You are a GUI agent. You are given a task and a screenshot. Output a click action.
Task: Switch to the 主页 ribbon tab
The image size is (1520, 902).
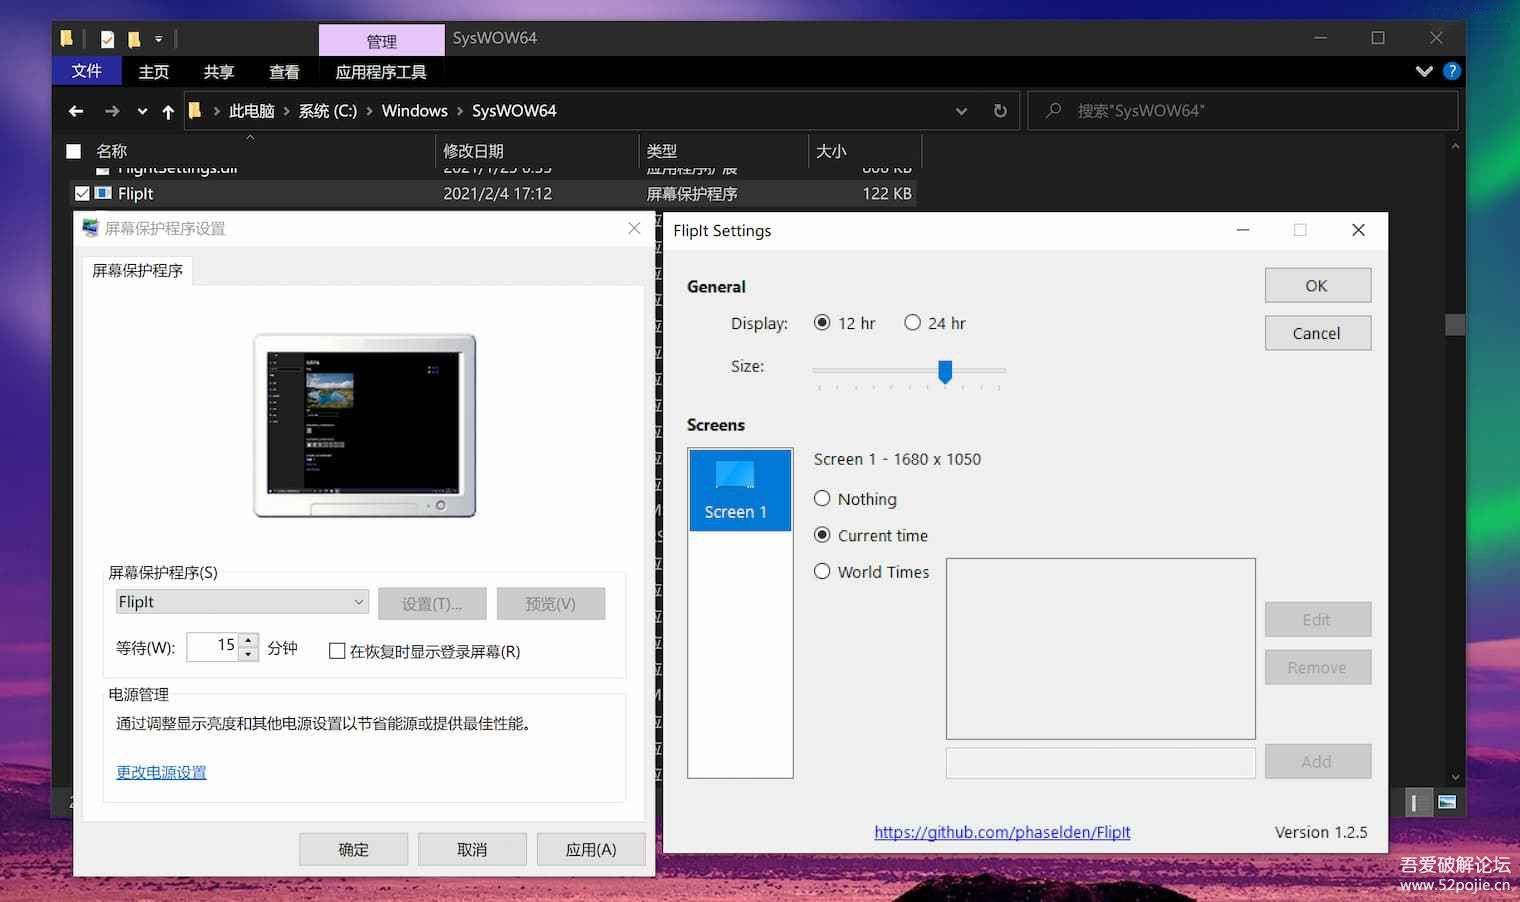tap(154, 71)
